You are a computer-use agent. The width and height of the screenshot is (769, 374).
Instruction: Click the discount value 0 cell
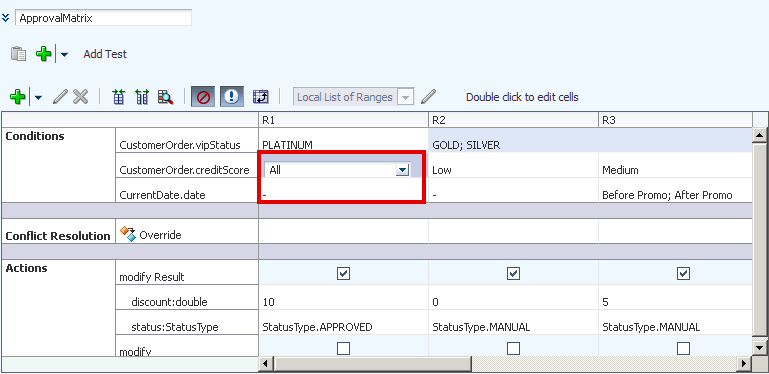(x=513, y=297)
